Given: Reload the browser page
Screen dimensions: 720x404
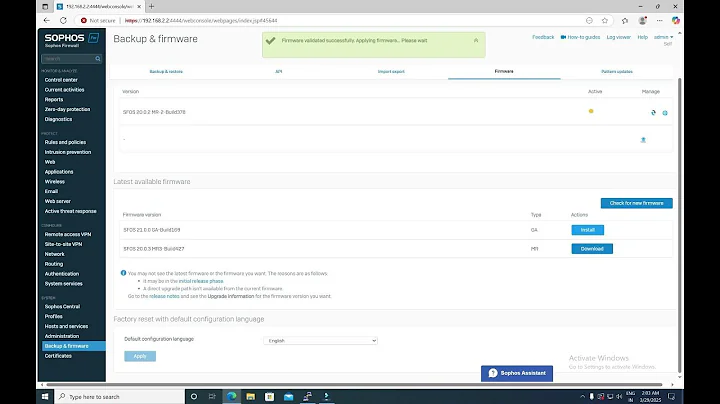Looking at the screenshot, I should pyautogui.click(x=63, y=20).
